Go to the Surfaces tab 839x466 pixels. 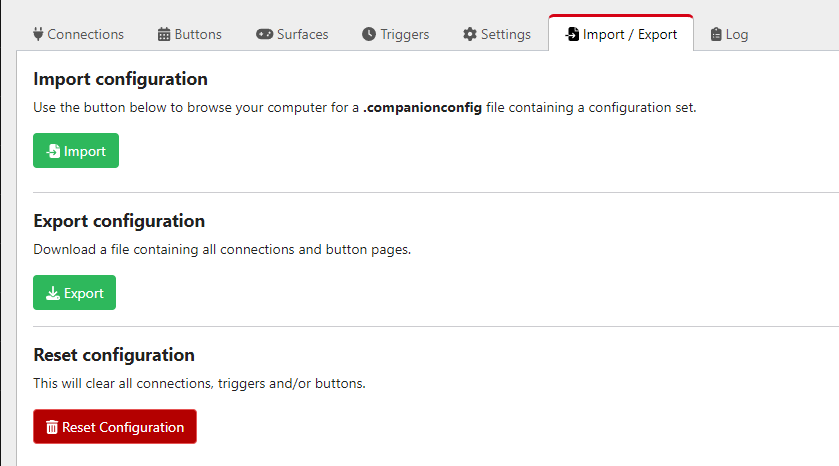(292, 34)
